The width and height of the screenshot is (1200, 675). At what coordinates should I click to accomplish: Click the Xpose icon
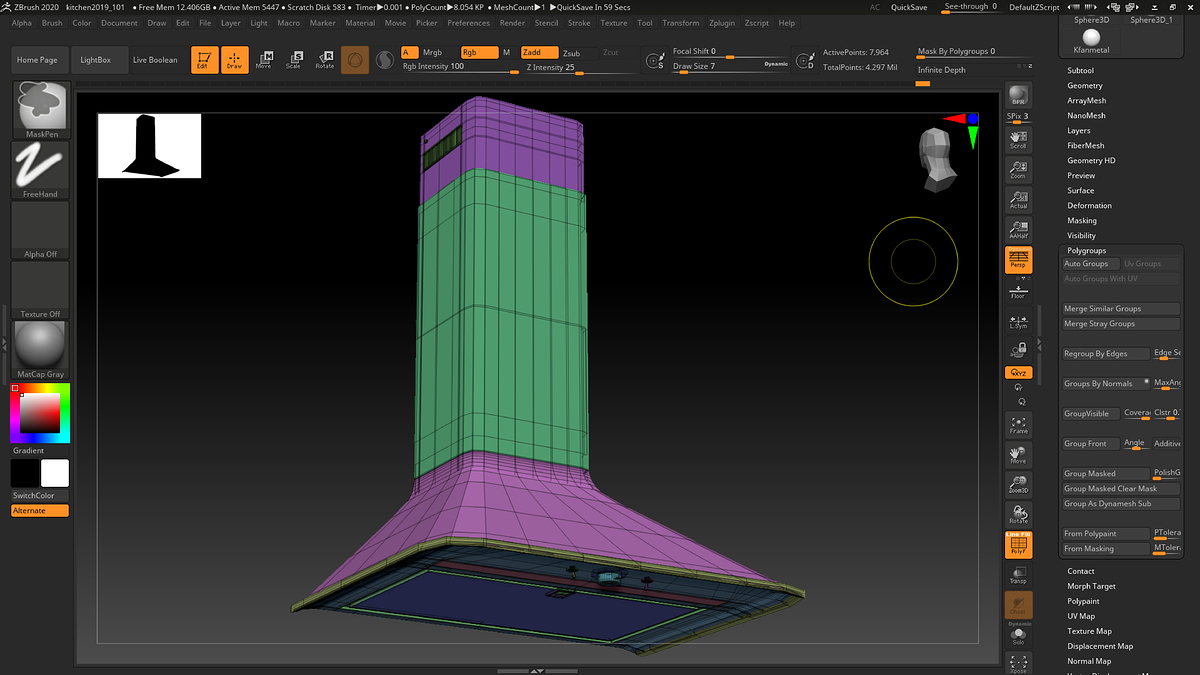pyautogui.click(x=1018, y=663)
